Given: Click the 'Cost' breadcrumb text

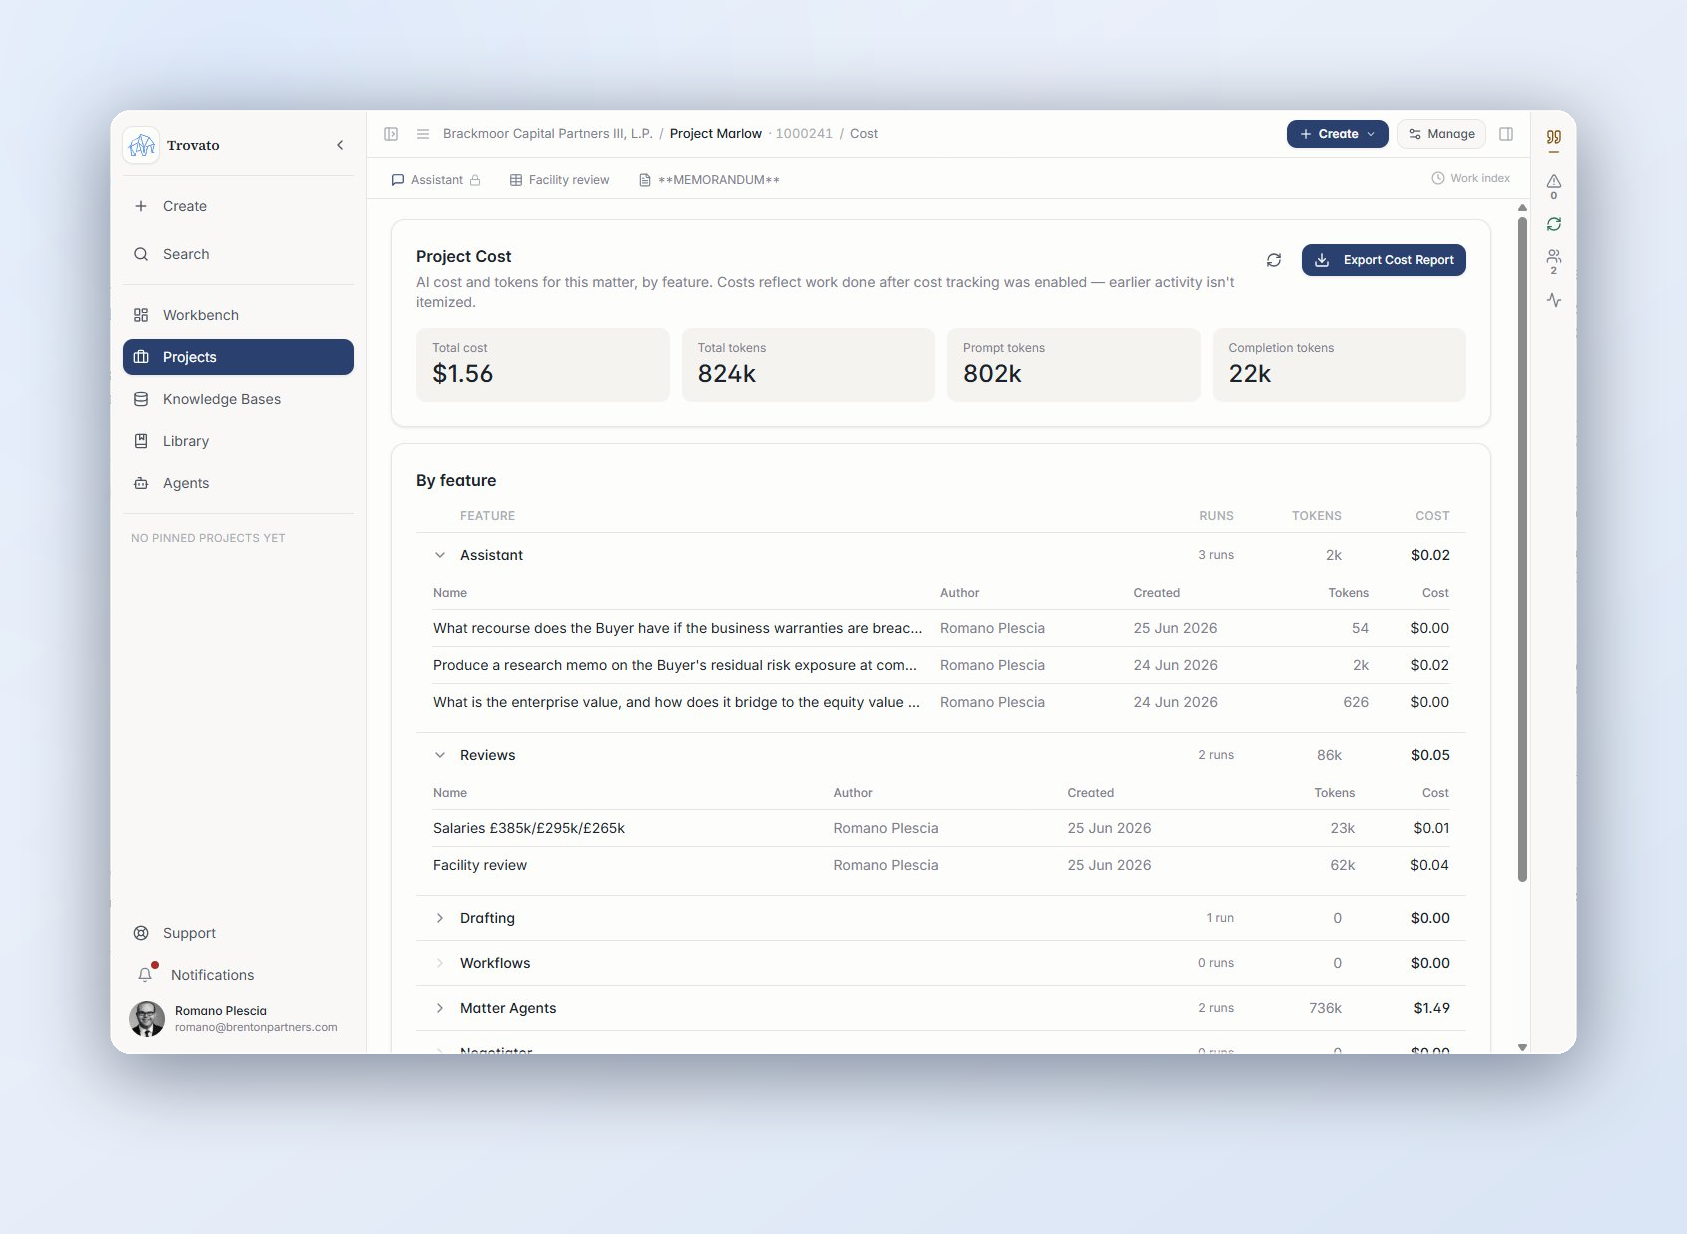Looking at the screenshot, I should [864, 134].
